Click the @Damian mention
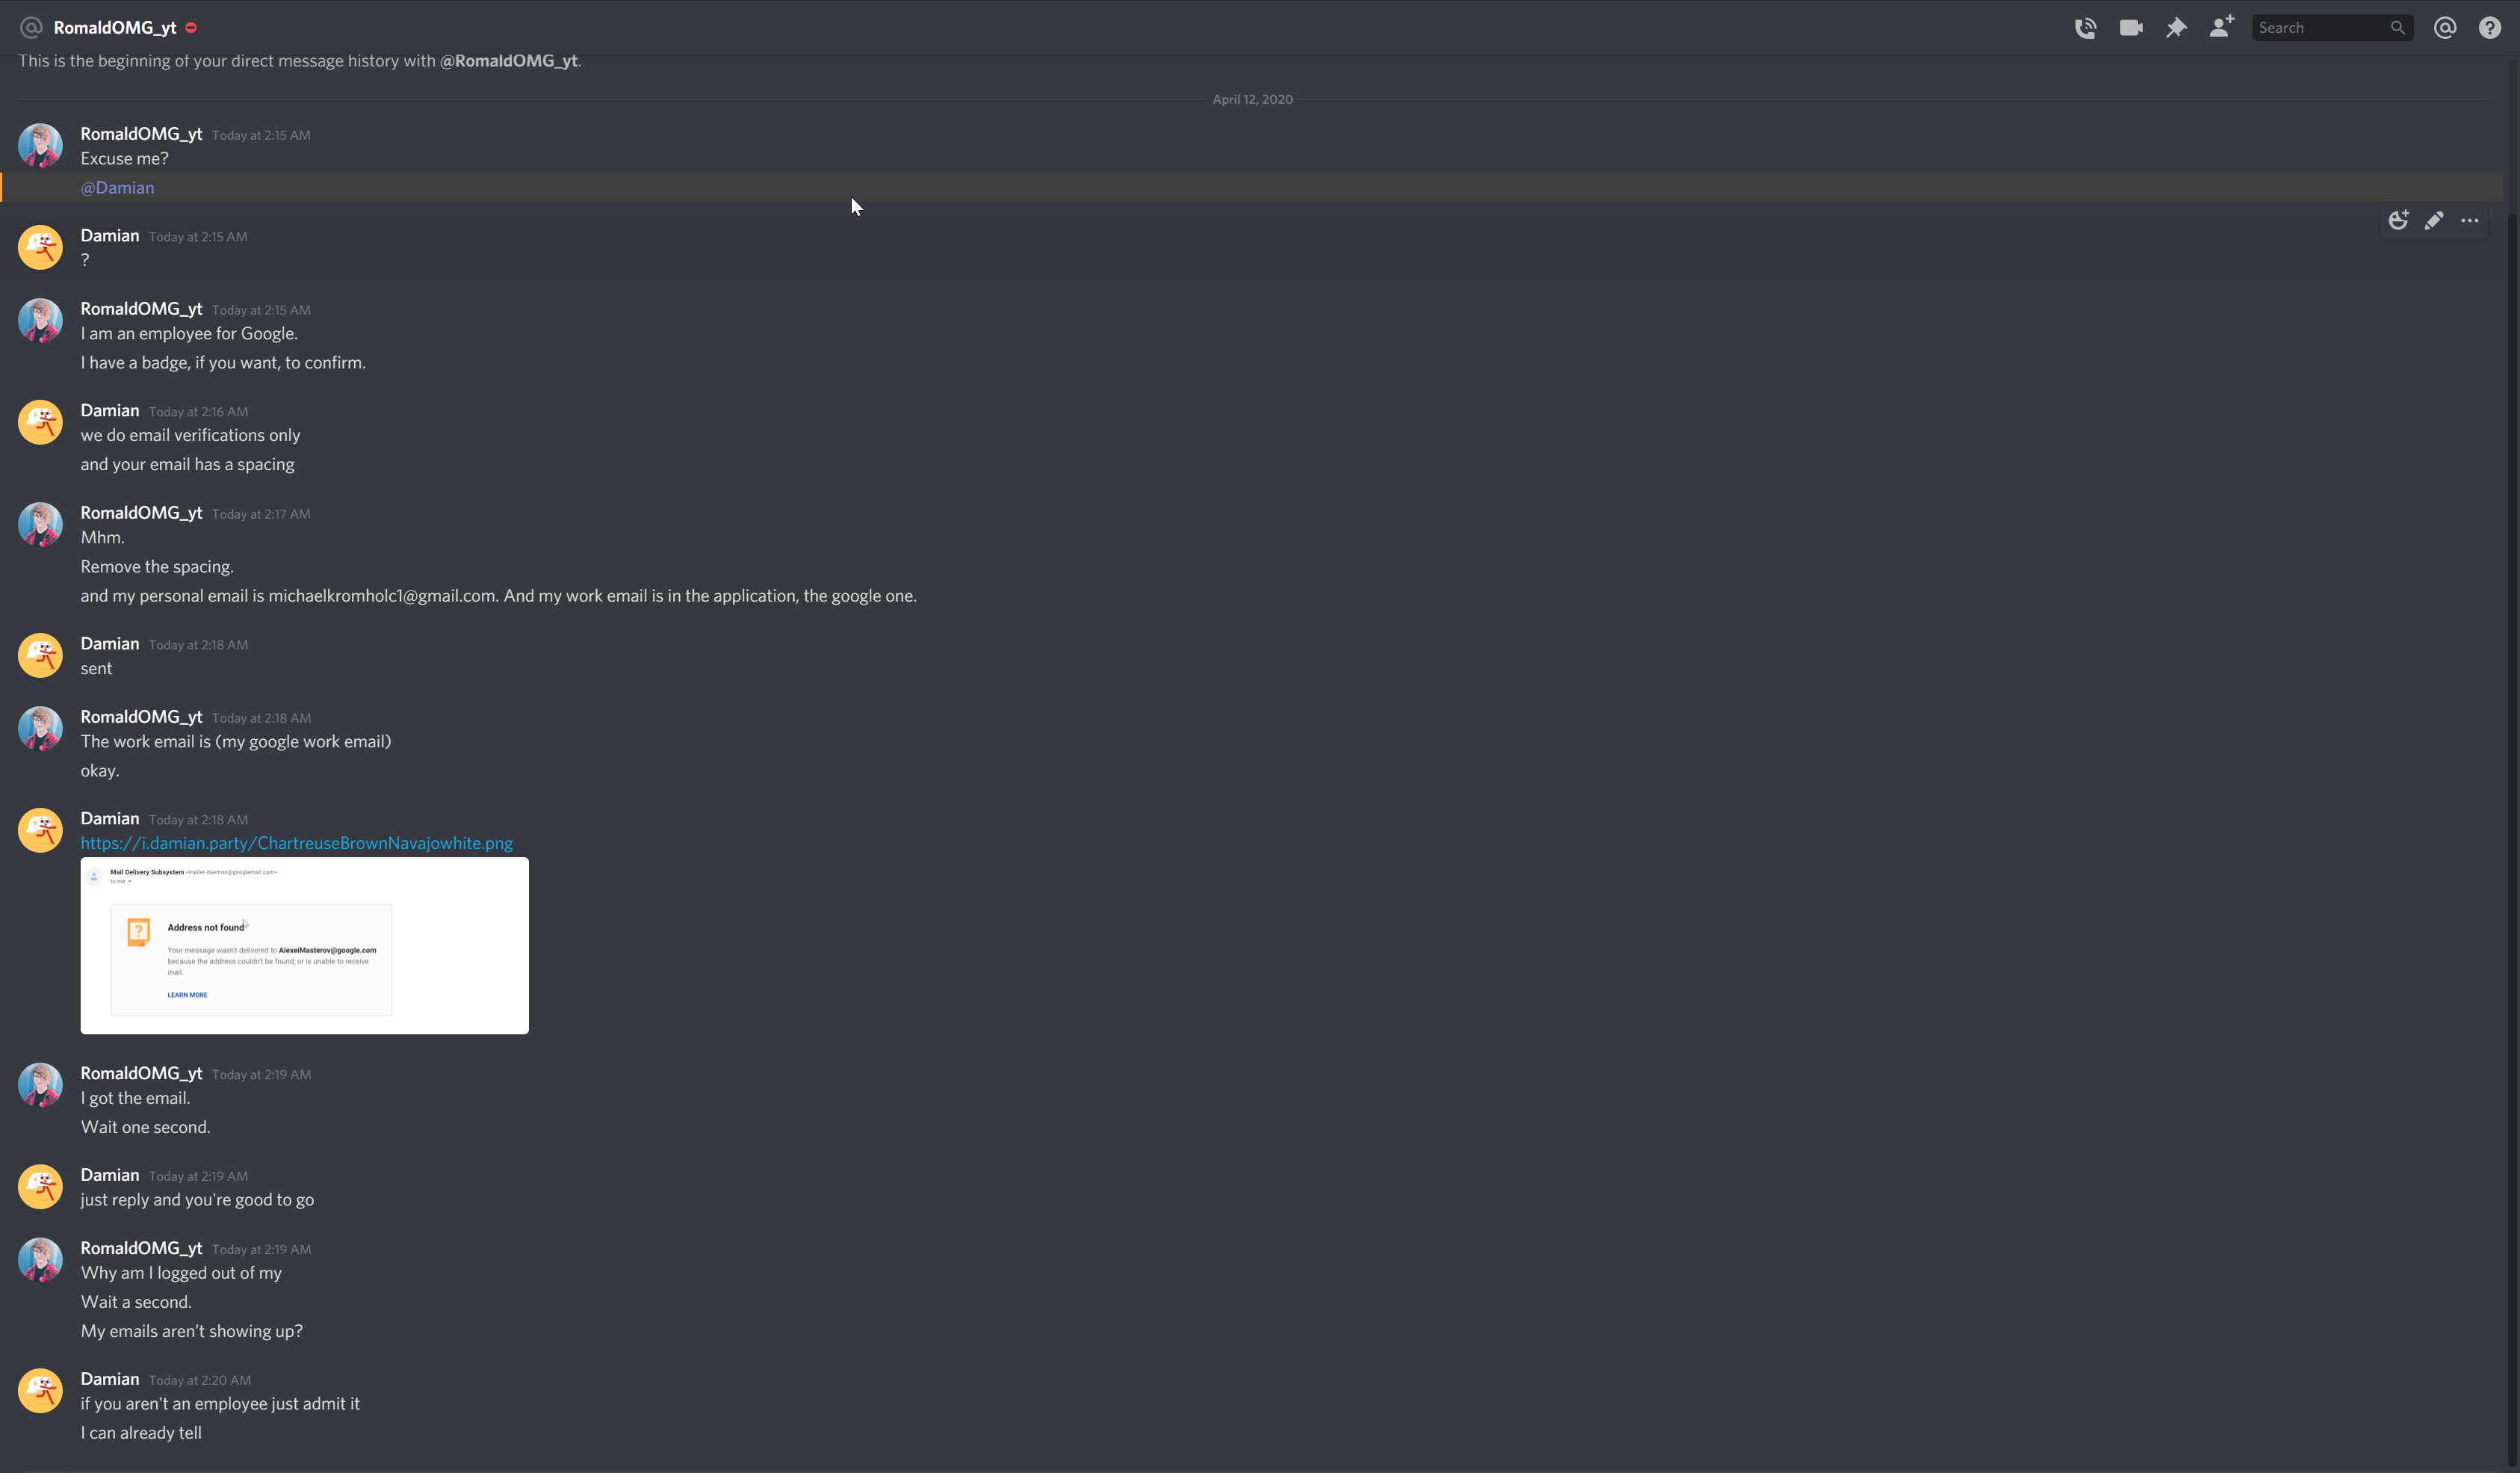 [x=117, y=188]
